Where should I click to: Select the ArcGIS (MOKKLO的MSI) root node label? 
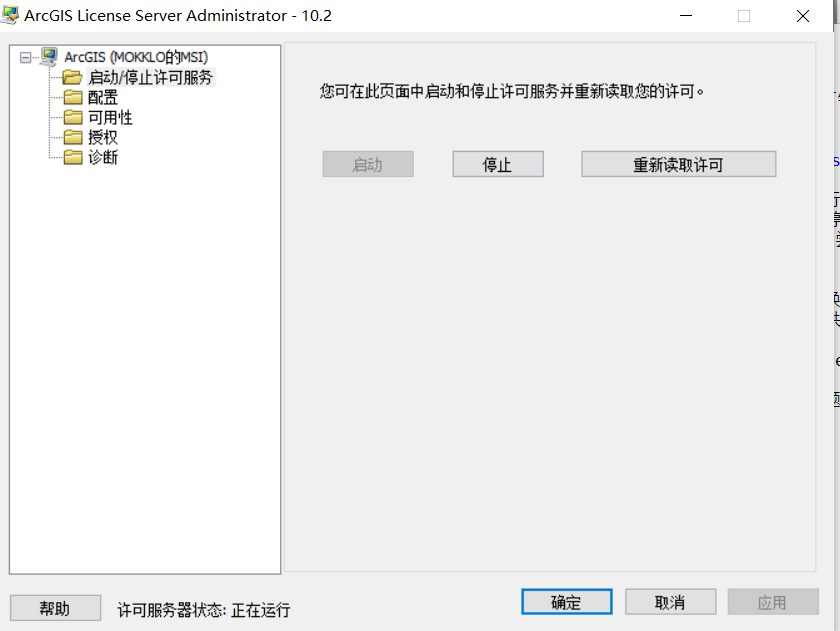(136, 57)
